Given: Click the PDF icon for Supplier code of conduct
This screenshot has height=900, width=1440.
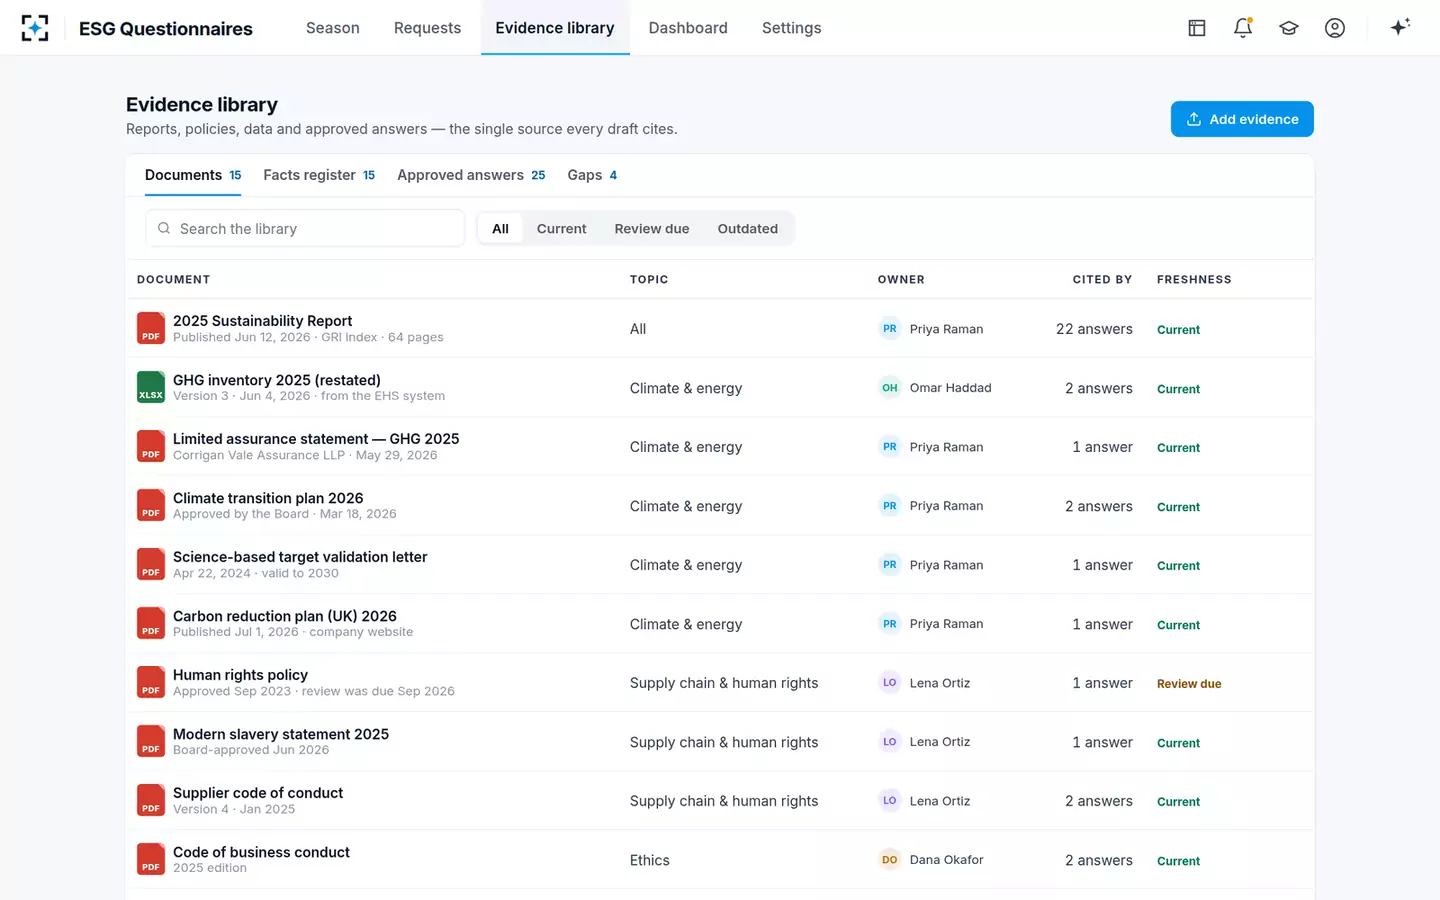Looking at the screenshot, I should coord(151,800).
